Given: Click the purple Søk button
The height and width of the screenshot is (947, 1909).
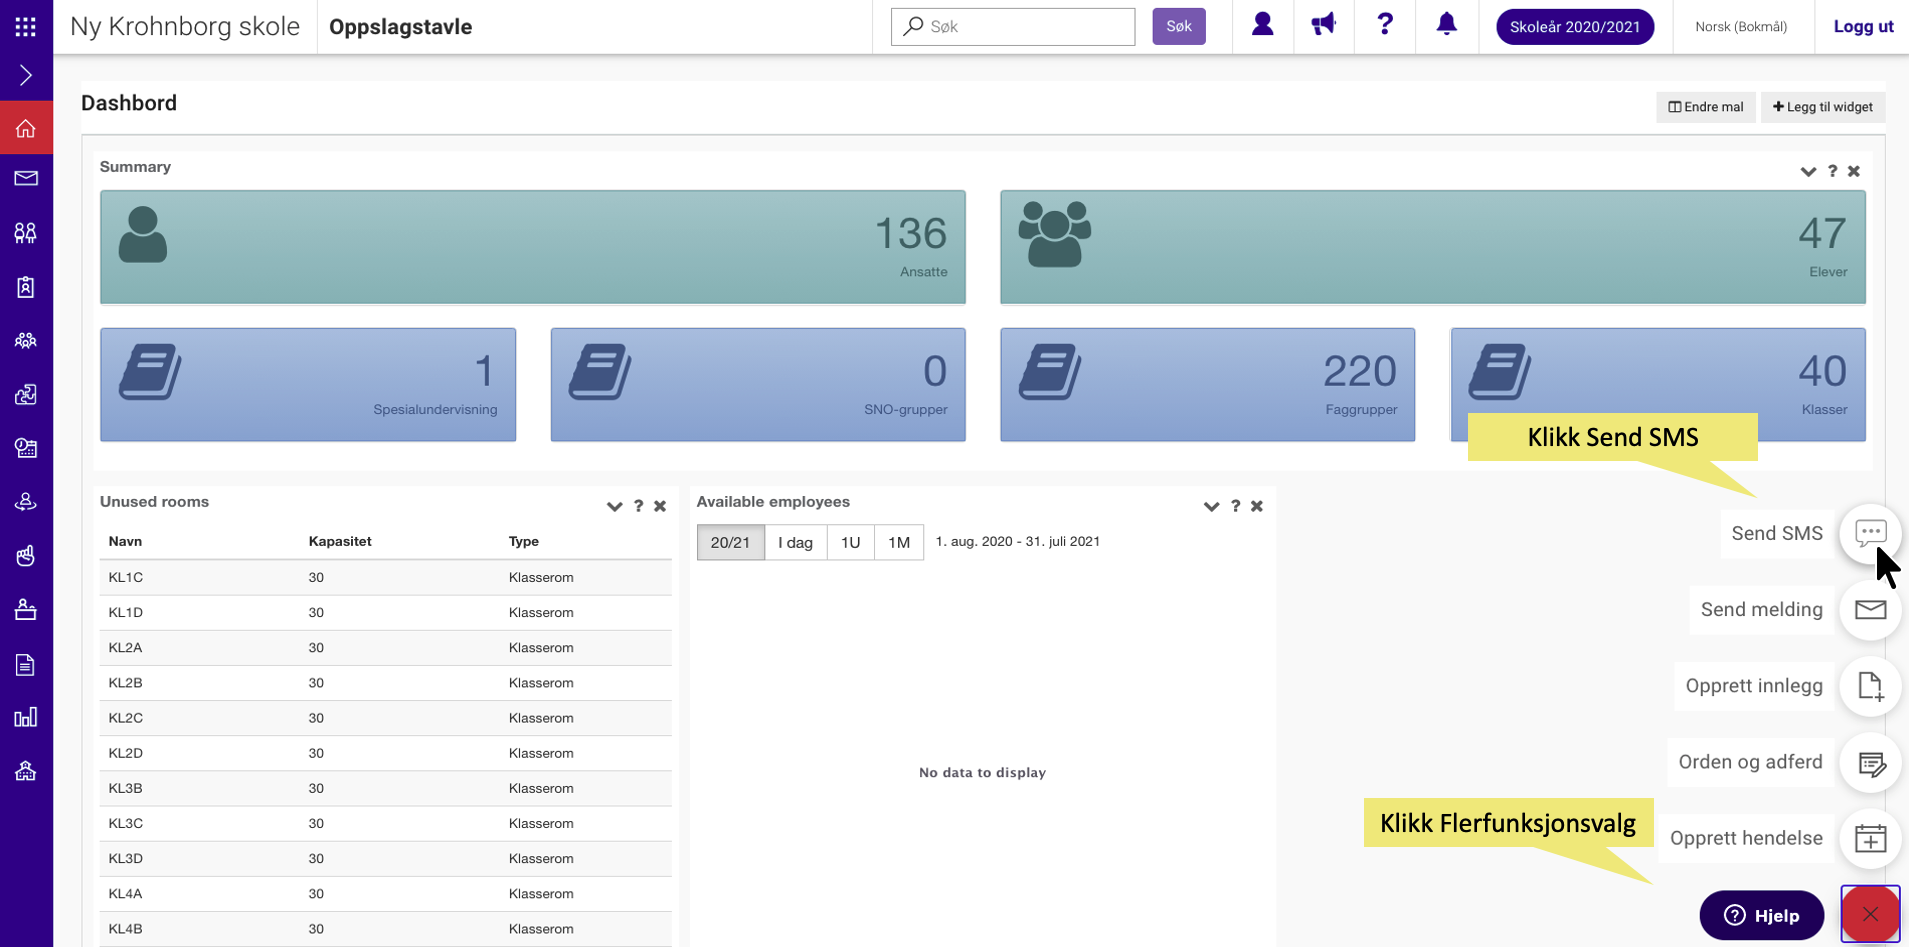Looking at the screenshot, I should click(x=1179, y=26).
